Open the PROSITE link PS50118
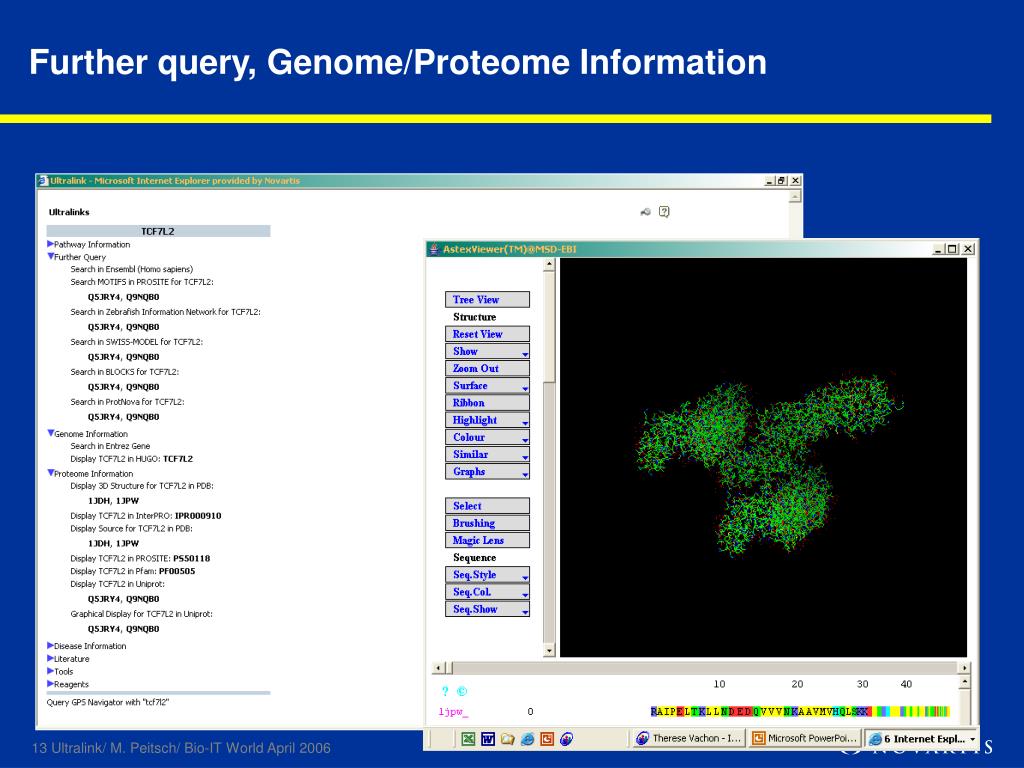The width and height of the screenshot is (1024, 768). [x=191, y=558]
